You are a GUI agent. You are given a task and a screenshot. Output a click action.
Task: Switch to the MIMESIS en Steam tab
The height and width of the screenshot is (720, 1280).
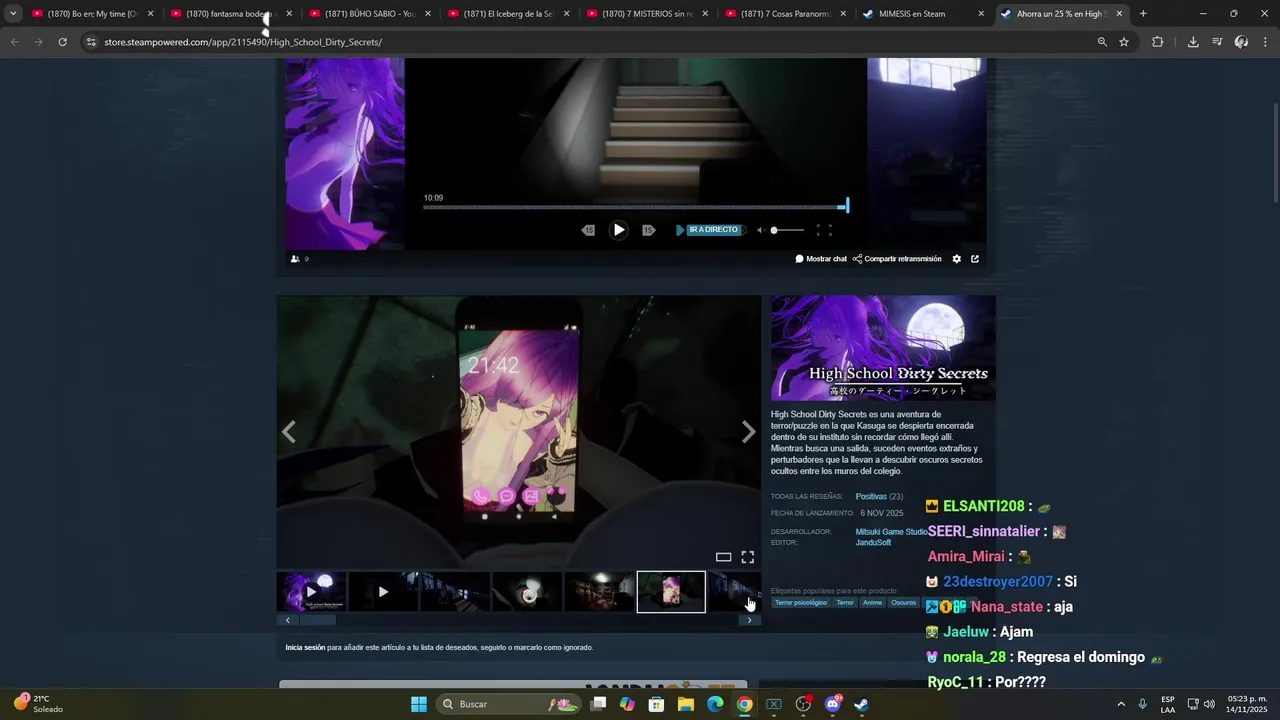pyautogui.click(x=923, y=14)
